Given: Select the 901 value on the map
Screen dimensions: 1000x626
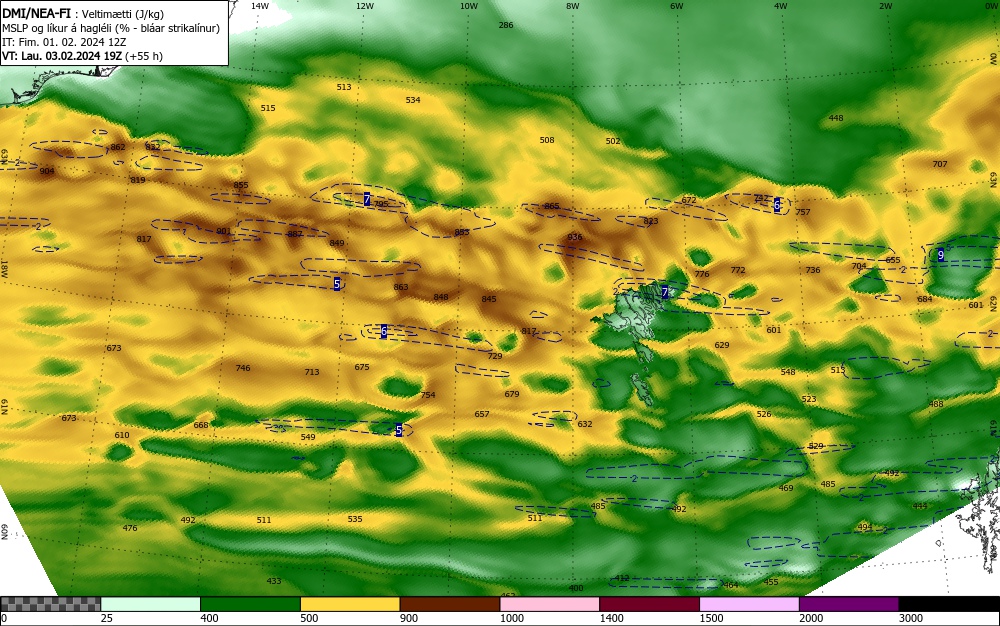Looking at the screenshot, I should click(223, 231).
